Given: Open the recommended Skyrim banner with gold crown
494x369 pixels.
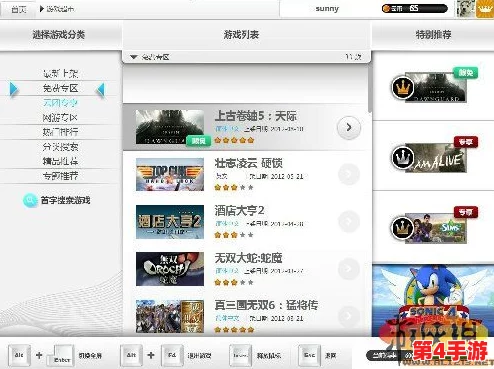Looking at the screenshot, I should pyautogui.click(x=435, y=87).
